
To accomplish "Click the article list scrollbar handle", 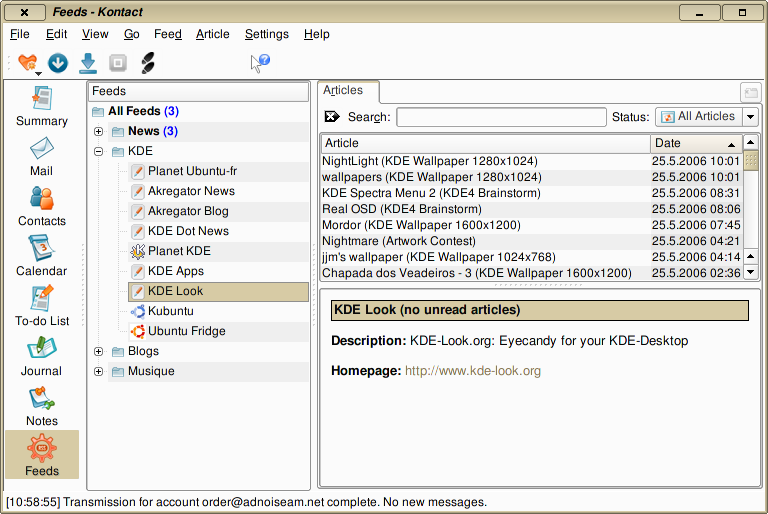I will tap(750, 160).
